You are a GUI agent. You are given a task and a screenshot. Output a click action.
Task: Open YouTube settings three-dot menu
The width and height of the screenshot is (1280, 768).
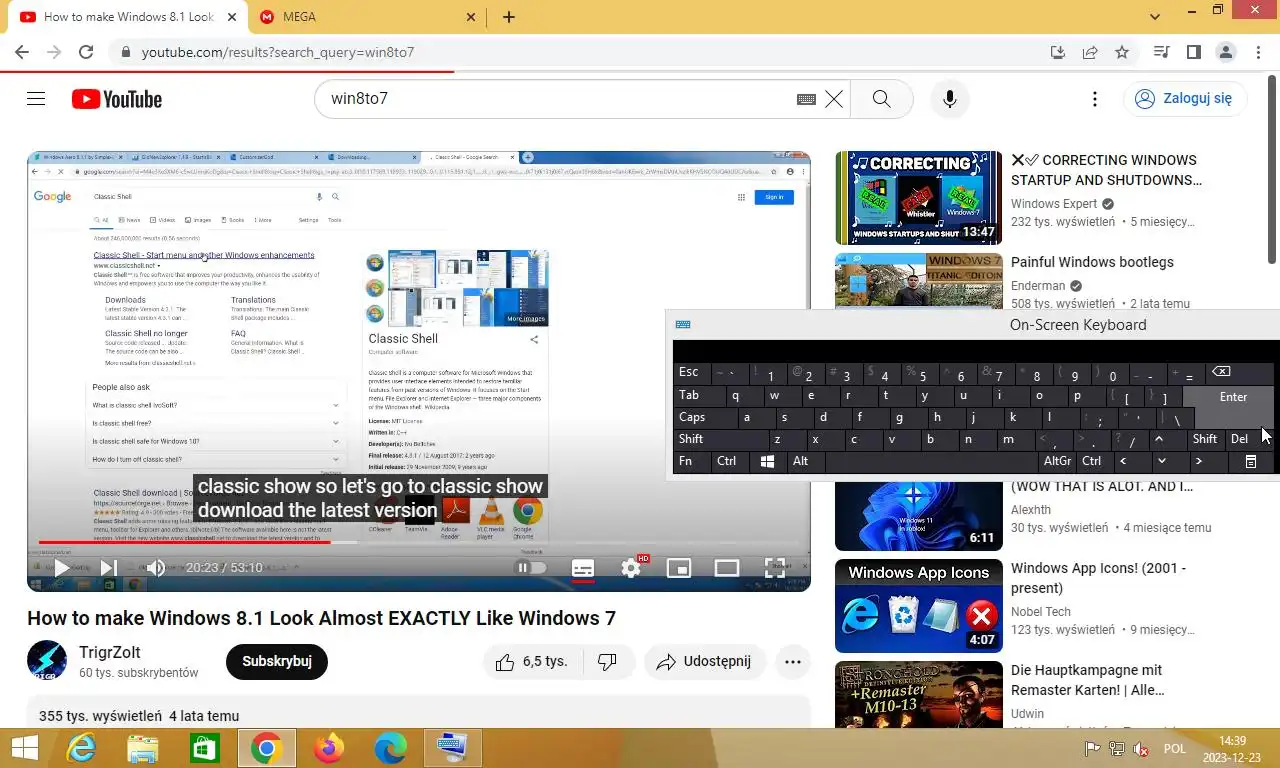[1095, 99]
